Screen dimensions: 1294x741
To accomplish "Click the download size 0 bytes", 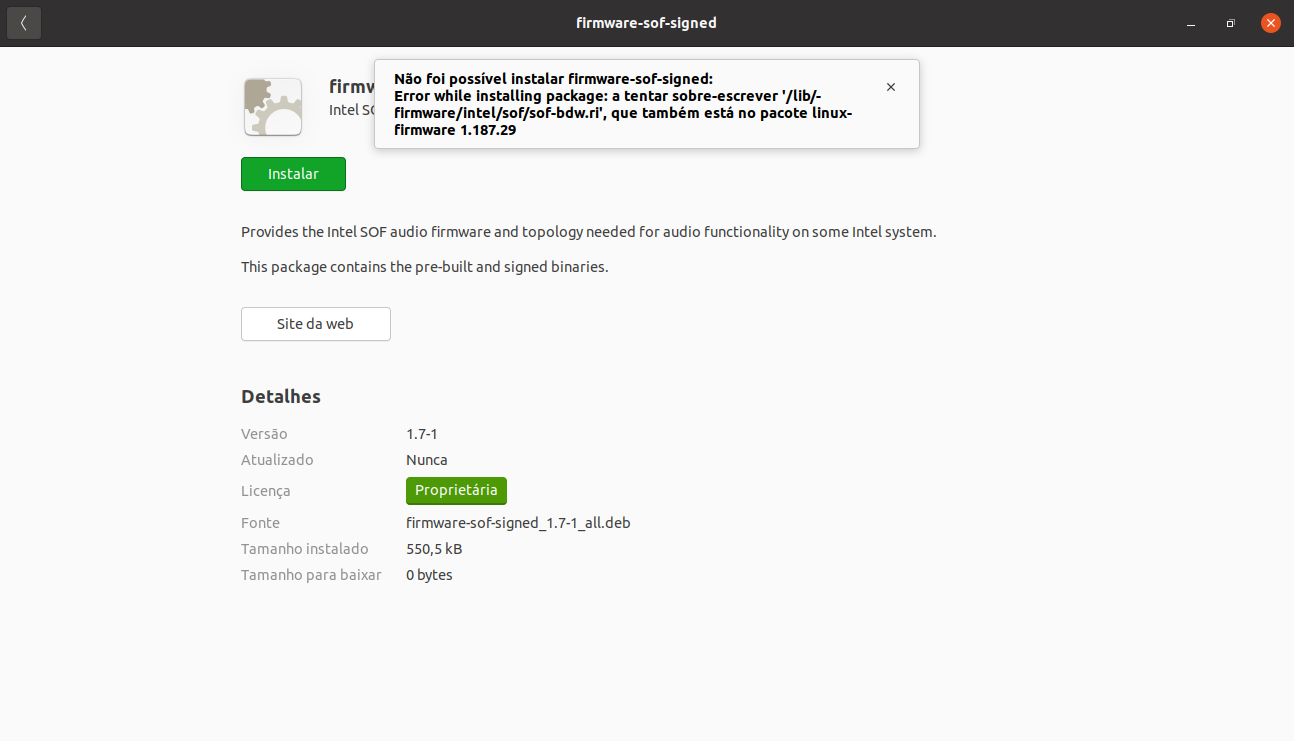I will (x=429, y=575).
